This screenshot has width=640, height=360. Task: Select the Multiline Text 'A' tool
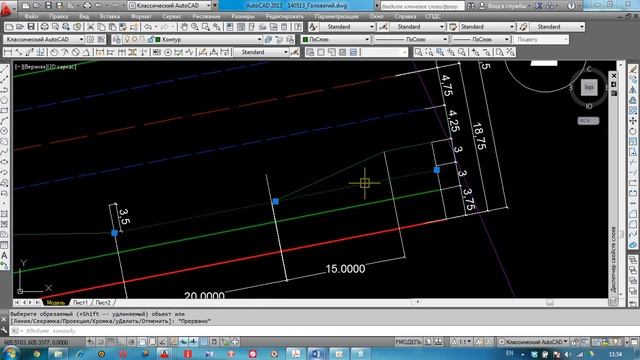4,256
